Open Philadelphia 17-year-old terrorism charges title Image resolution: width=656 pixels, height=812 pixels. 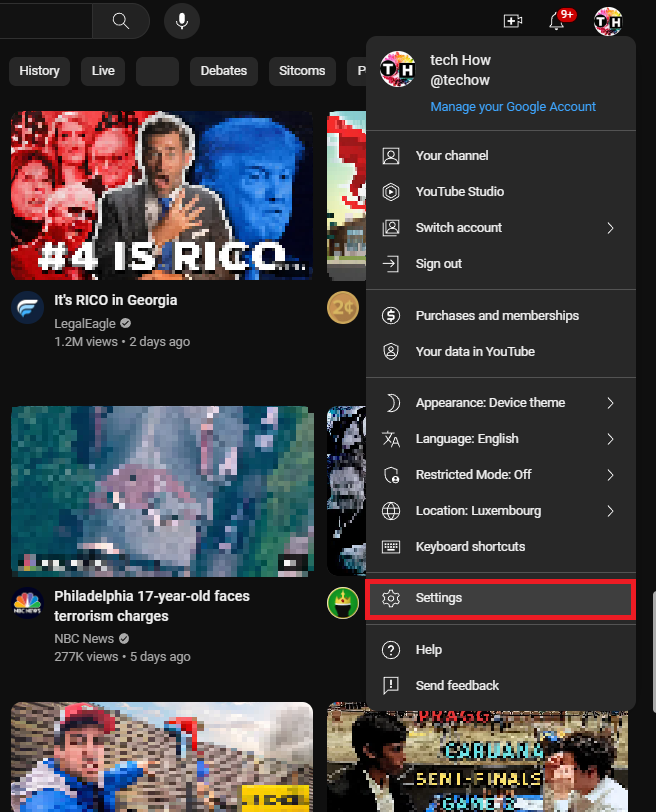click(x=152, y=606)
